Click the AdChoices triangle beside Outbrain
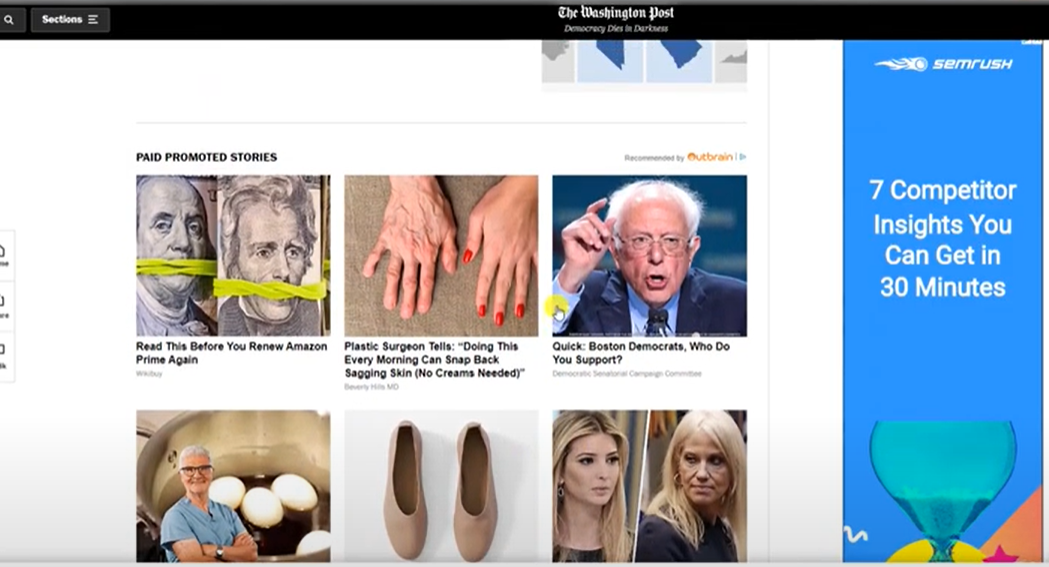 (743, 157)
